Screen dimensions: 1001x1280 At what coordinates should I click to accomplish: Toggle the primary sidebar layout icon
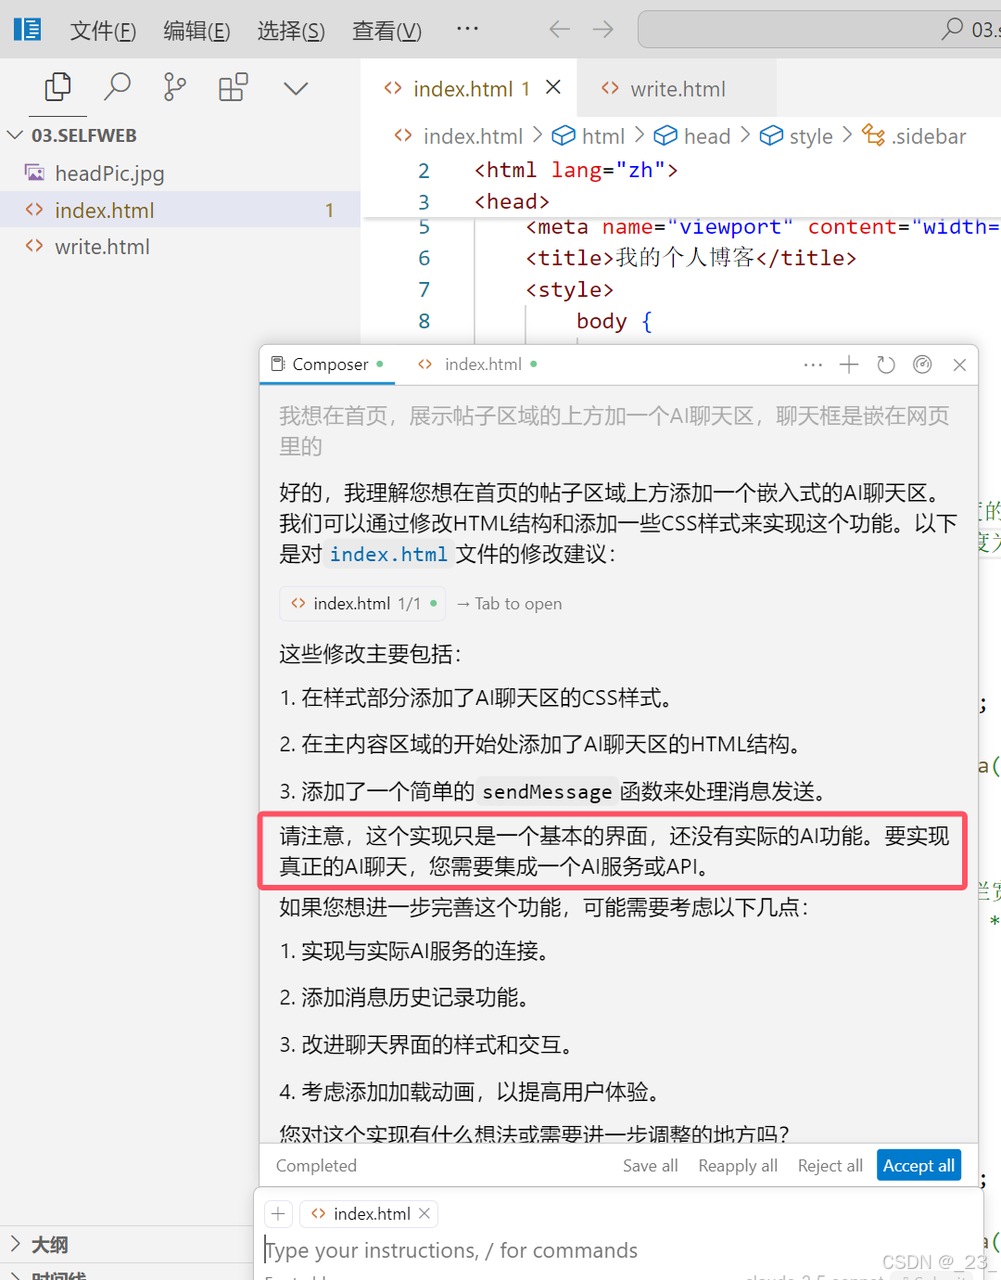pos(28,29)
